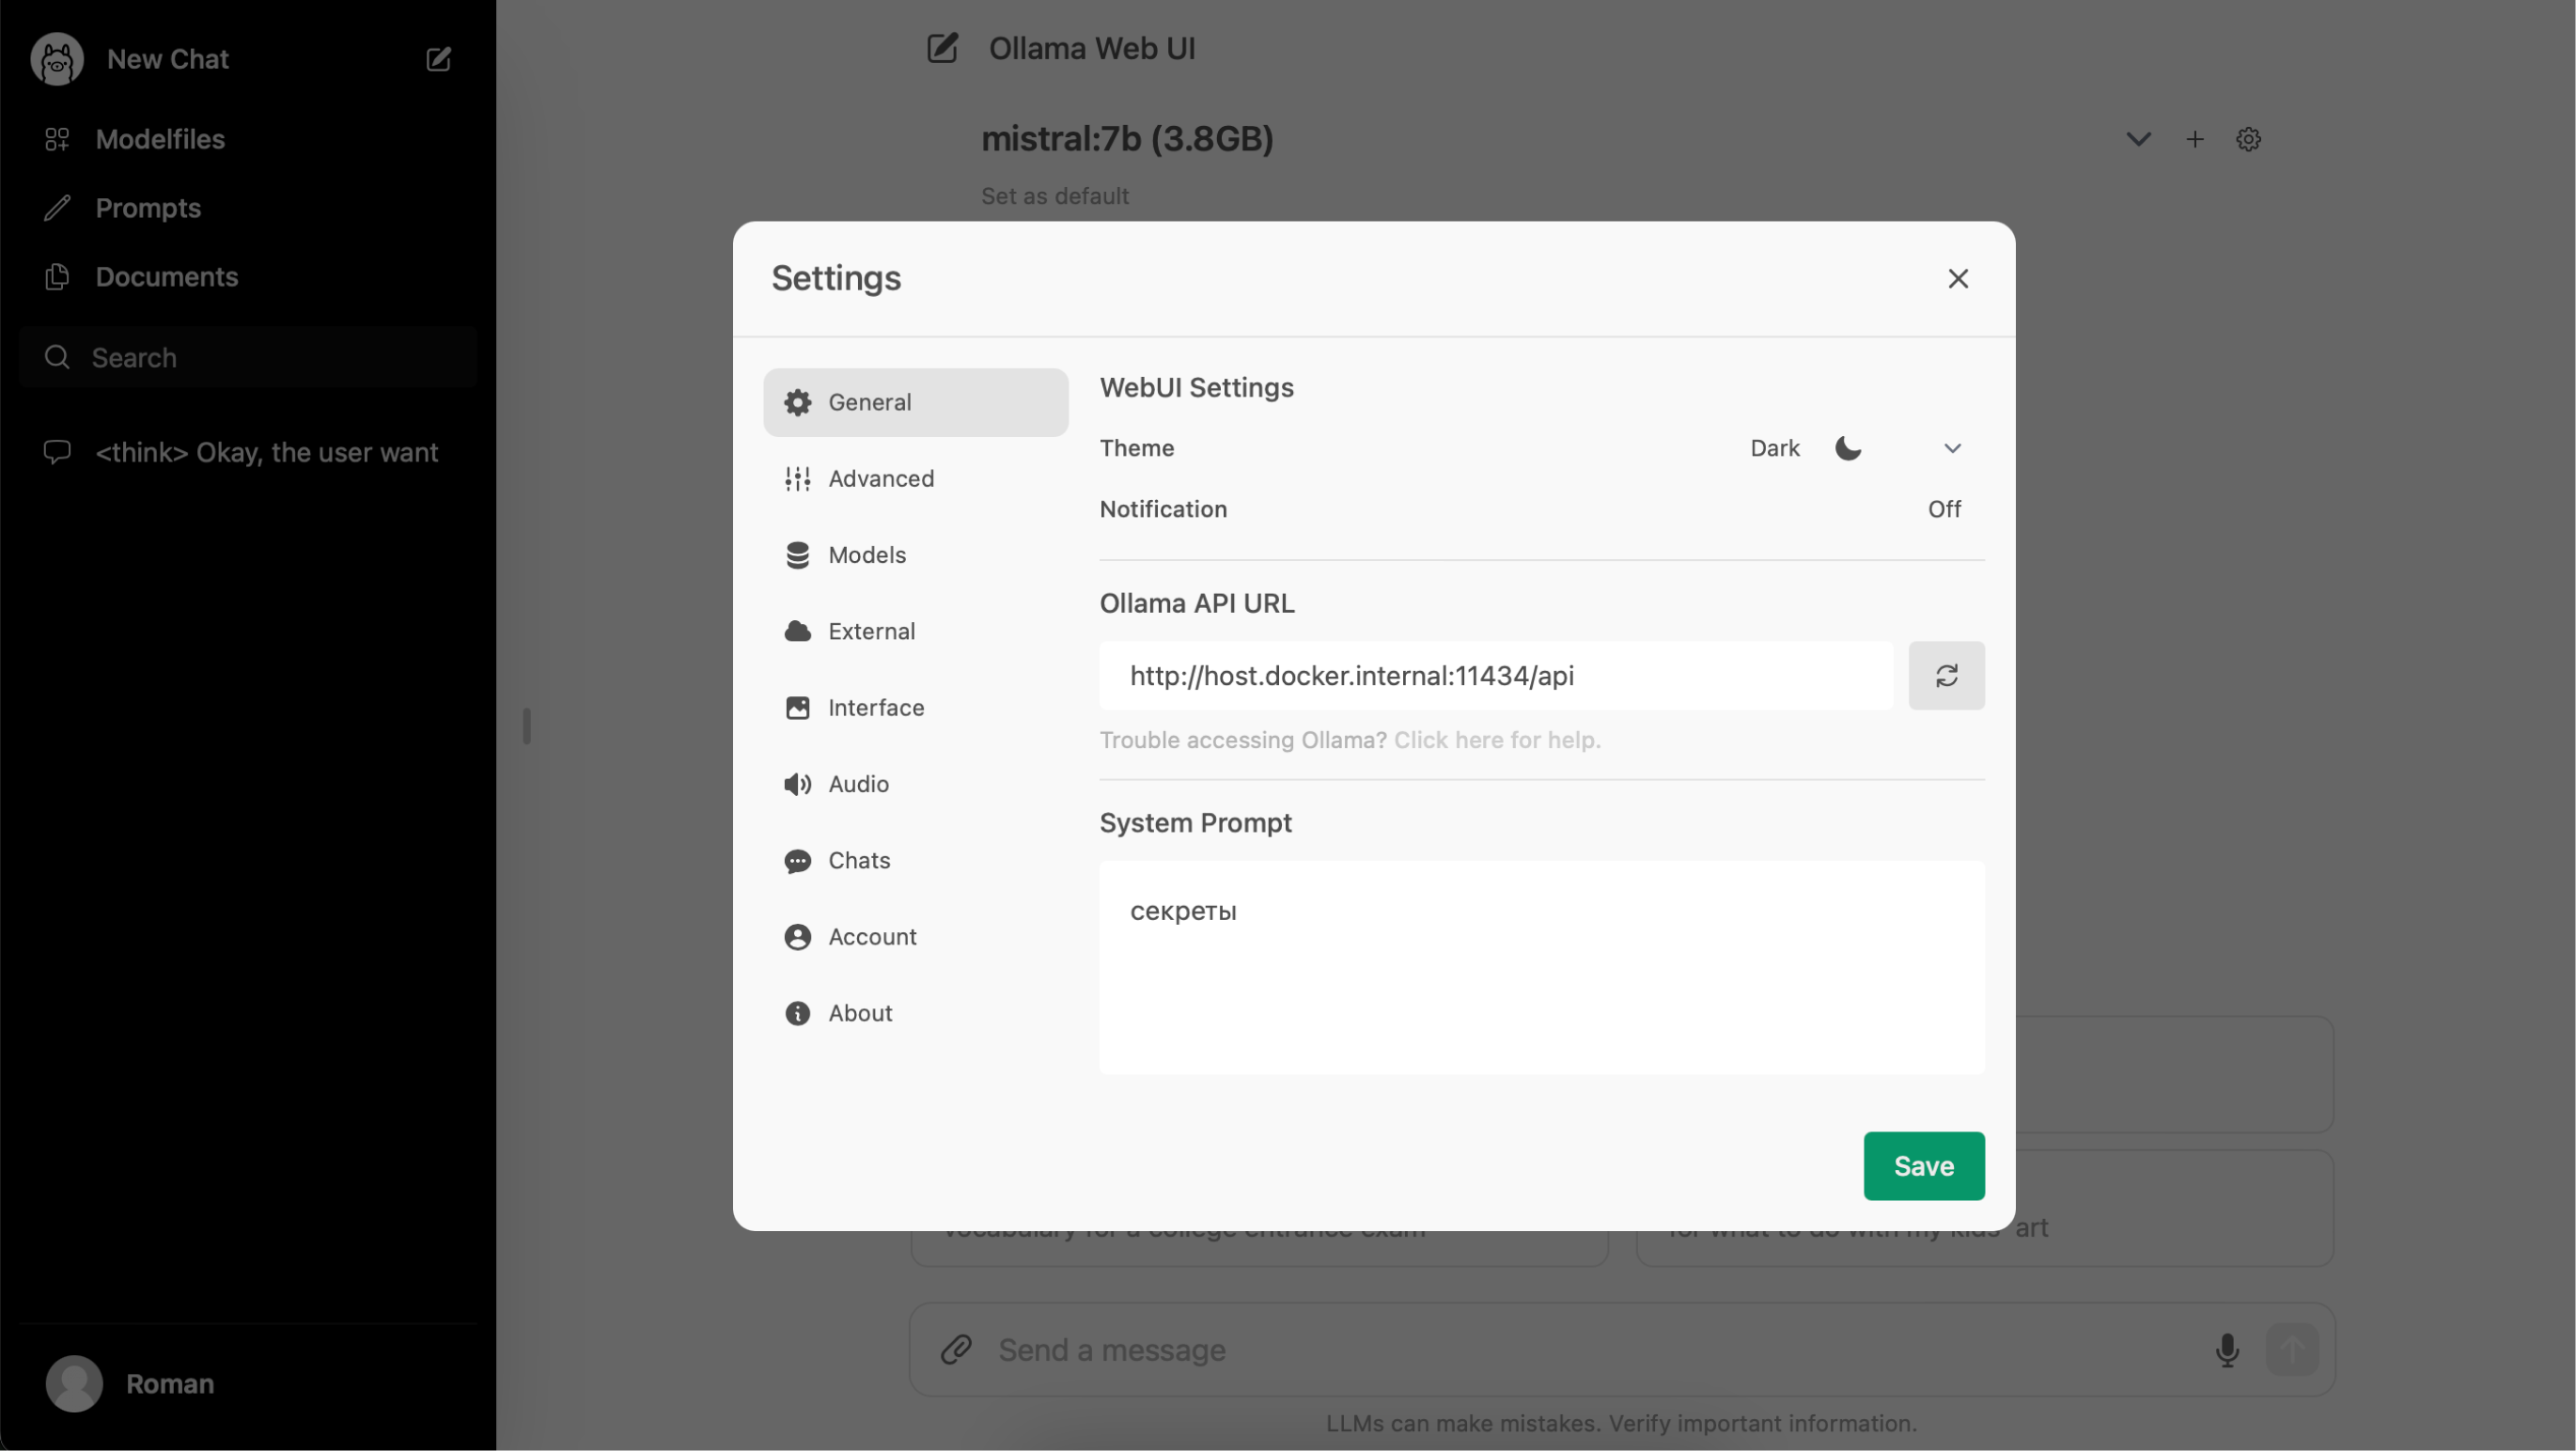
Task: Click the paperclip attach file icon
Action: (x=956, y=1350)
